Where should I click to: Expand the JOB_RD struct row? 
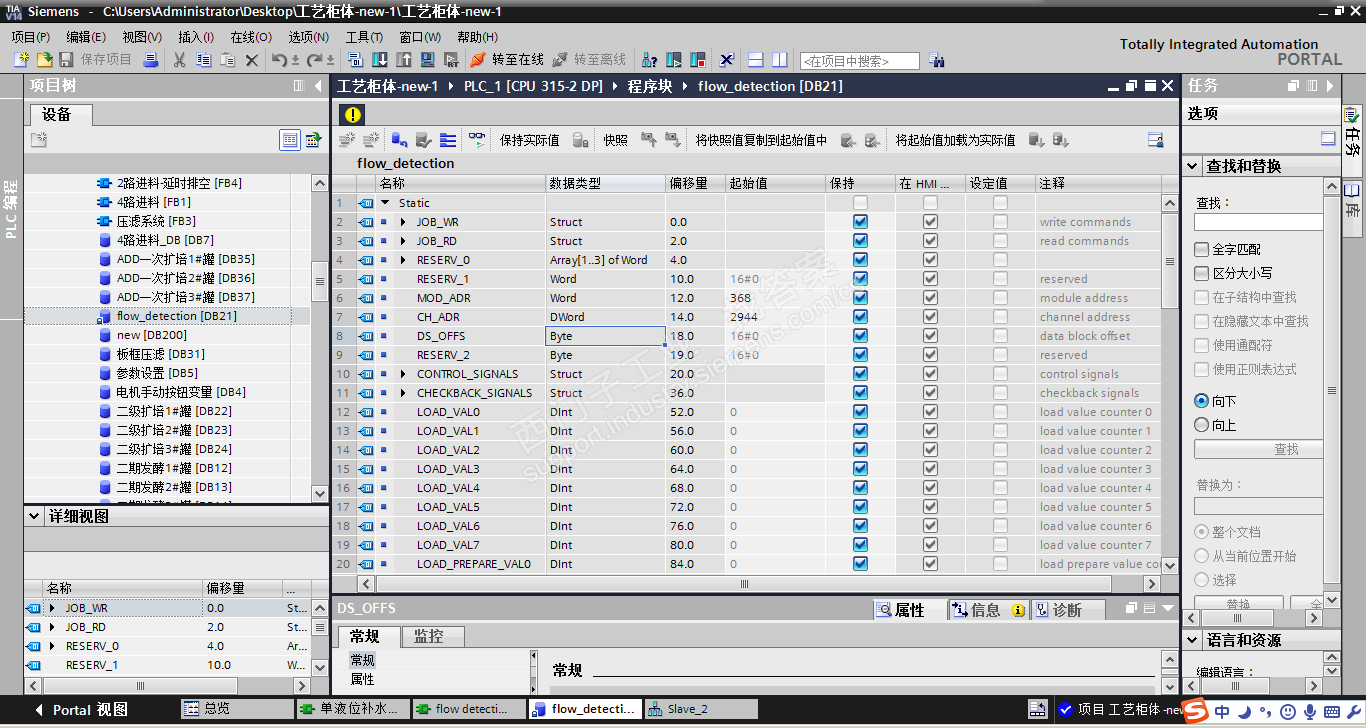pos(403,241)
